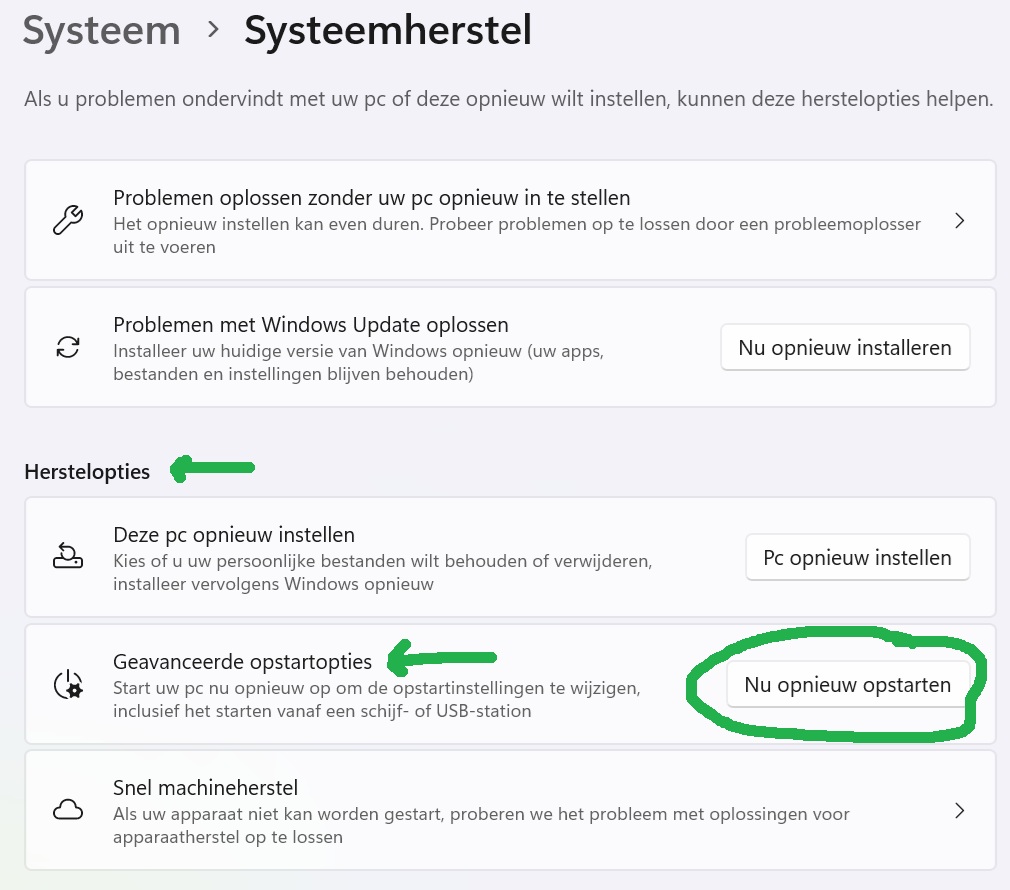The height and width of the screenshot is (890, 1010).
Task: Click the Deze pc opnieuw instellen heading
Action: (234, 535)
